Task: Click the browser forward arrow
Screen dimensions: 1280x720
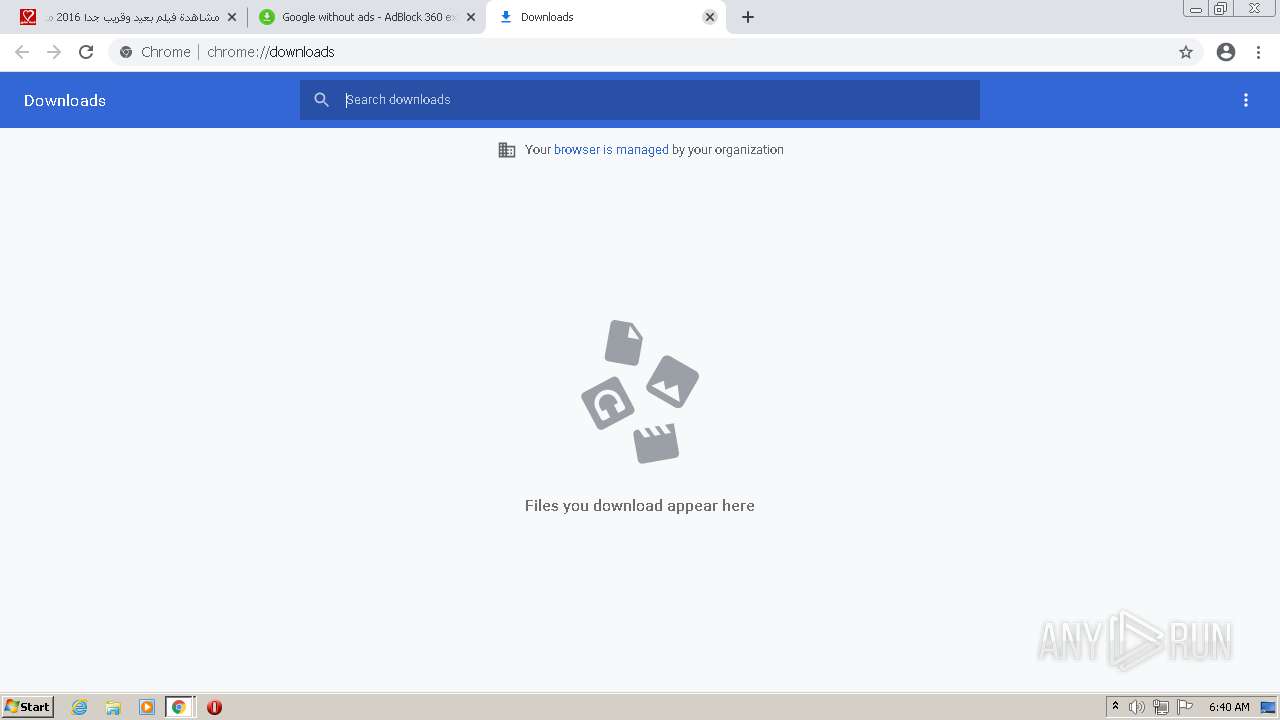Action: [54, 52]
